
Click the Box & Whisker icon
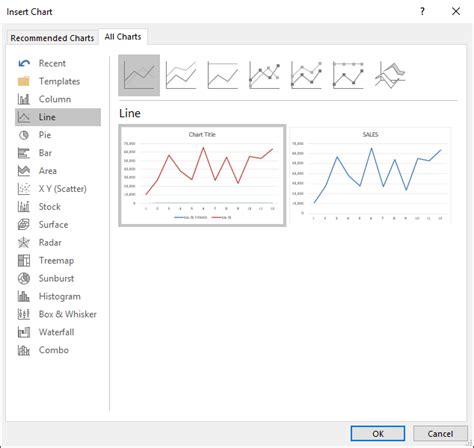pos(24,314)
